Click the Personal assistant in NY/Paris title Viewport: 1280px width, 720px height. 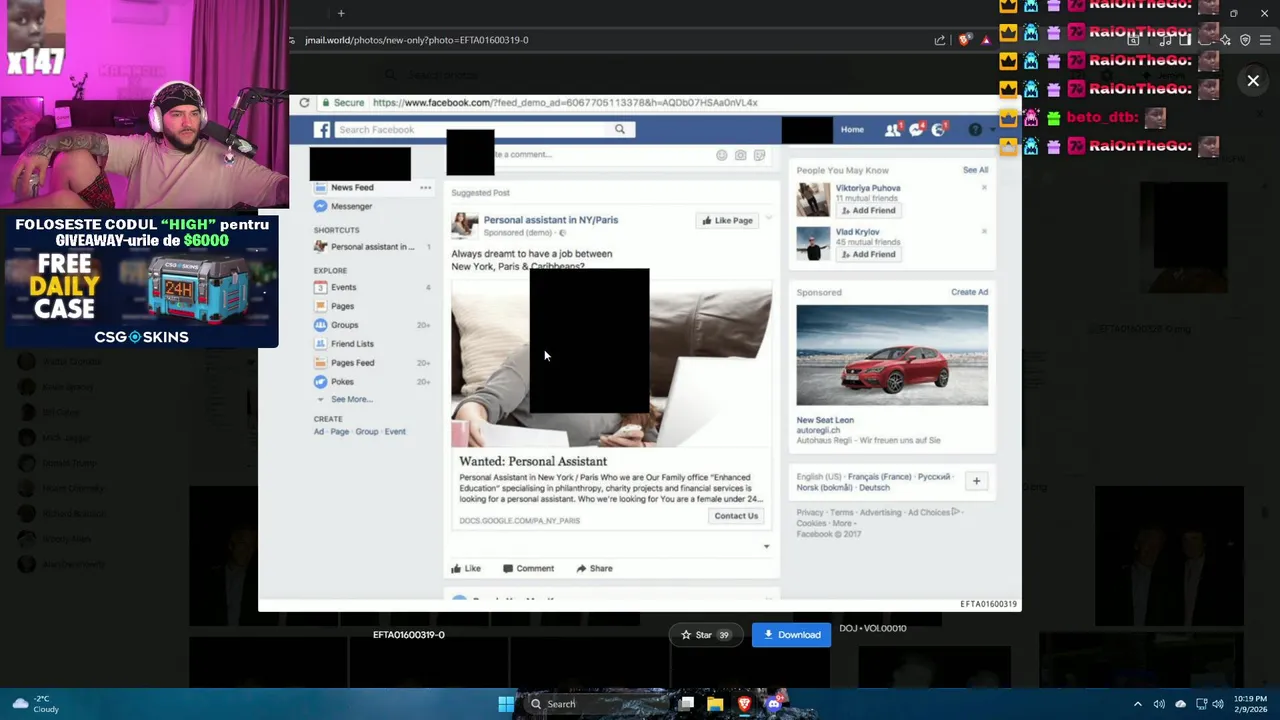[x=551, y=220]
